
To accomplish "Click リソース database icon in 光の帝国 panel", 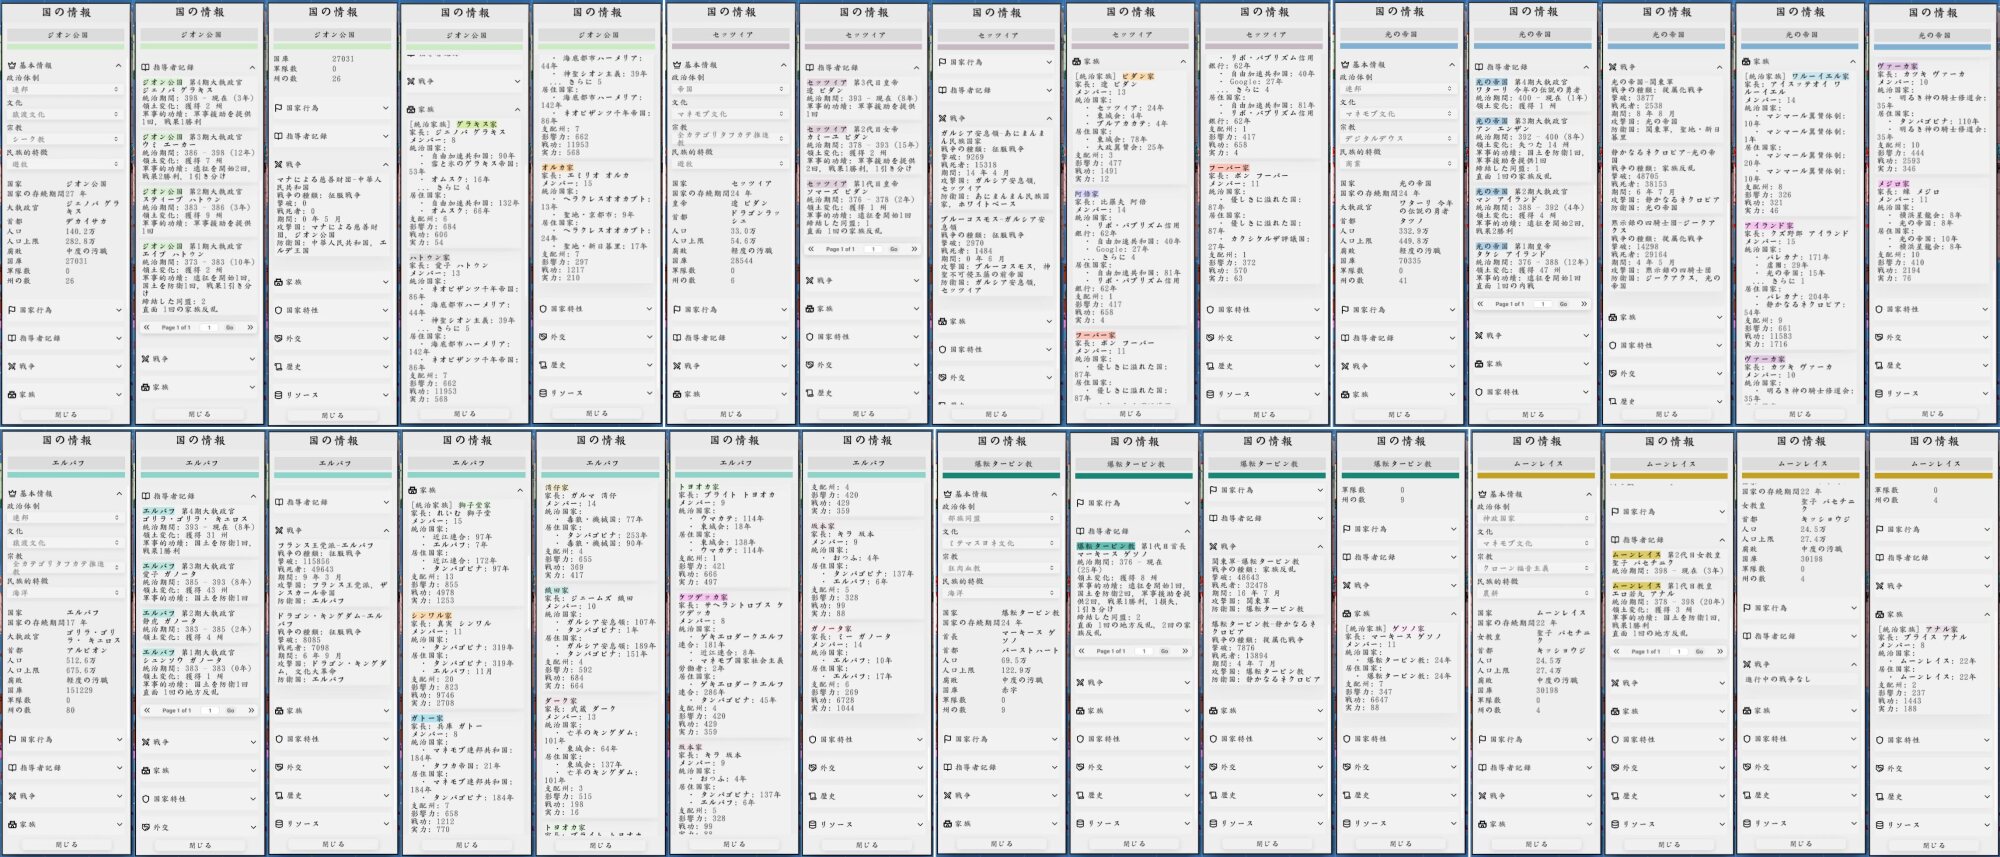I will pyautogui.click(x=1880, y=394).
